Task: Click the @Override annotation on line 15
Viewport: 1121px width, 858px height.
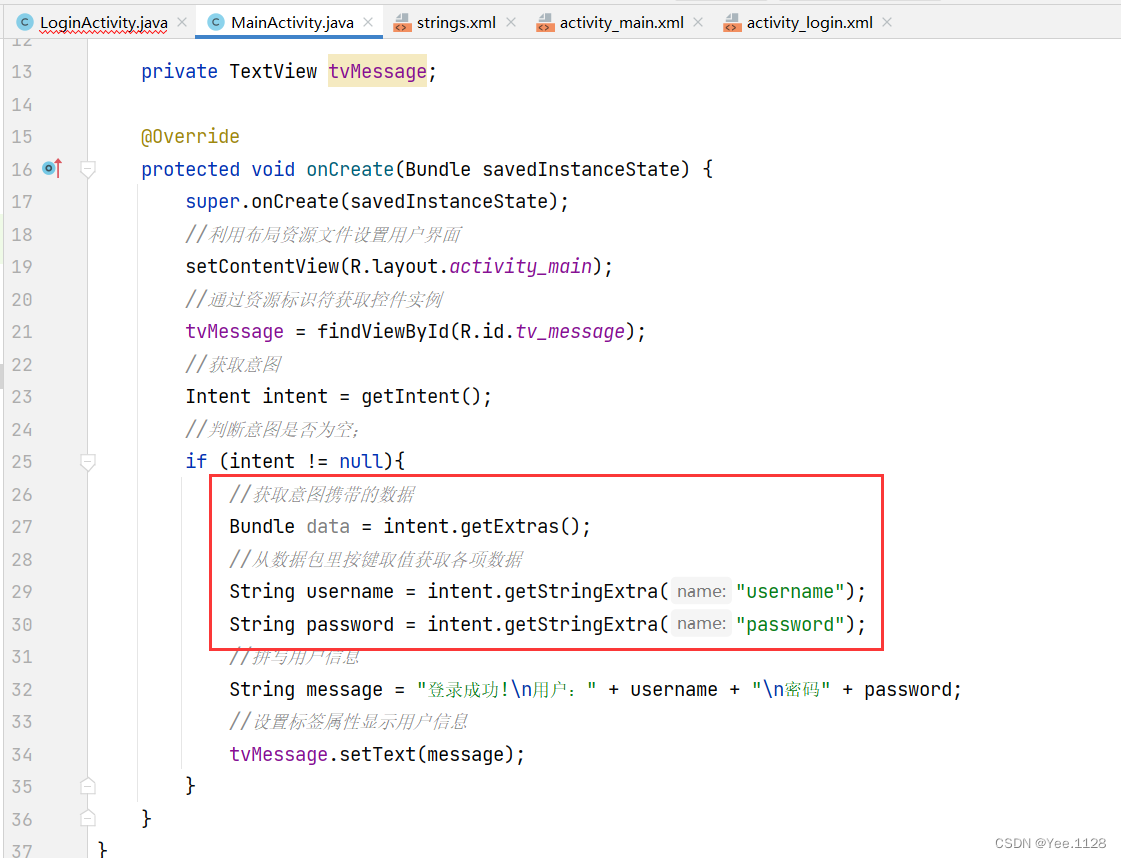Action: pyautogui.click(x=190, y=137)
